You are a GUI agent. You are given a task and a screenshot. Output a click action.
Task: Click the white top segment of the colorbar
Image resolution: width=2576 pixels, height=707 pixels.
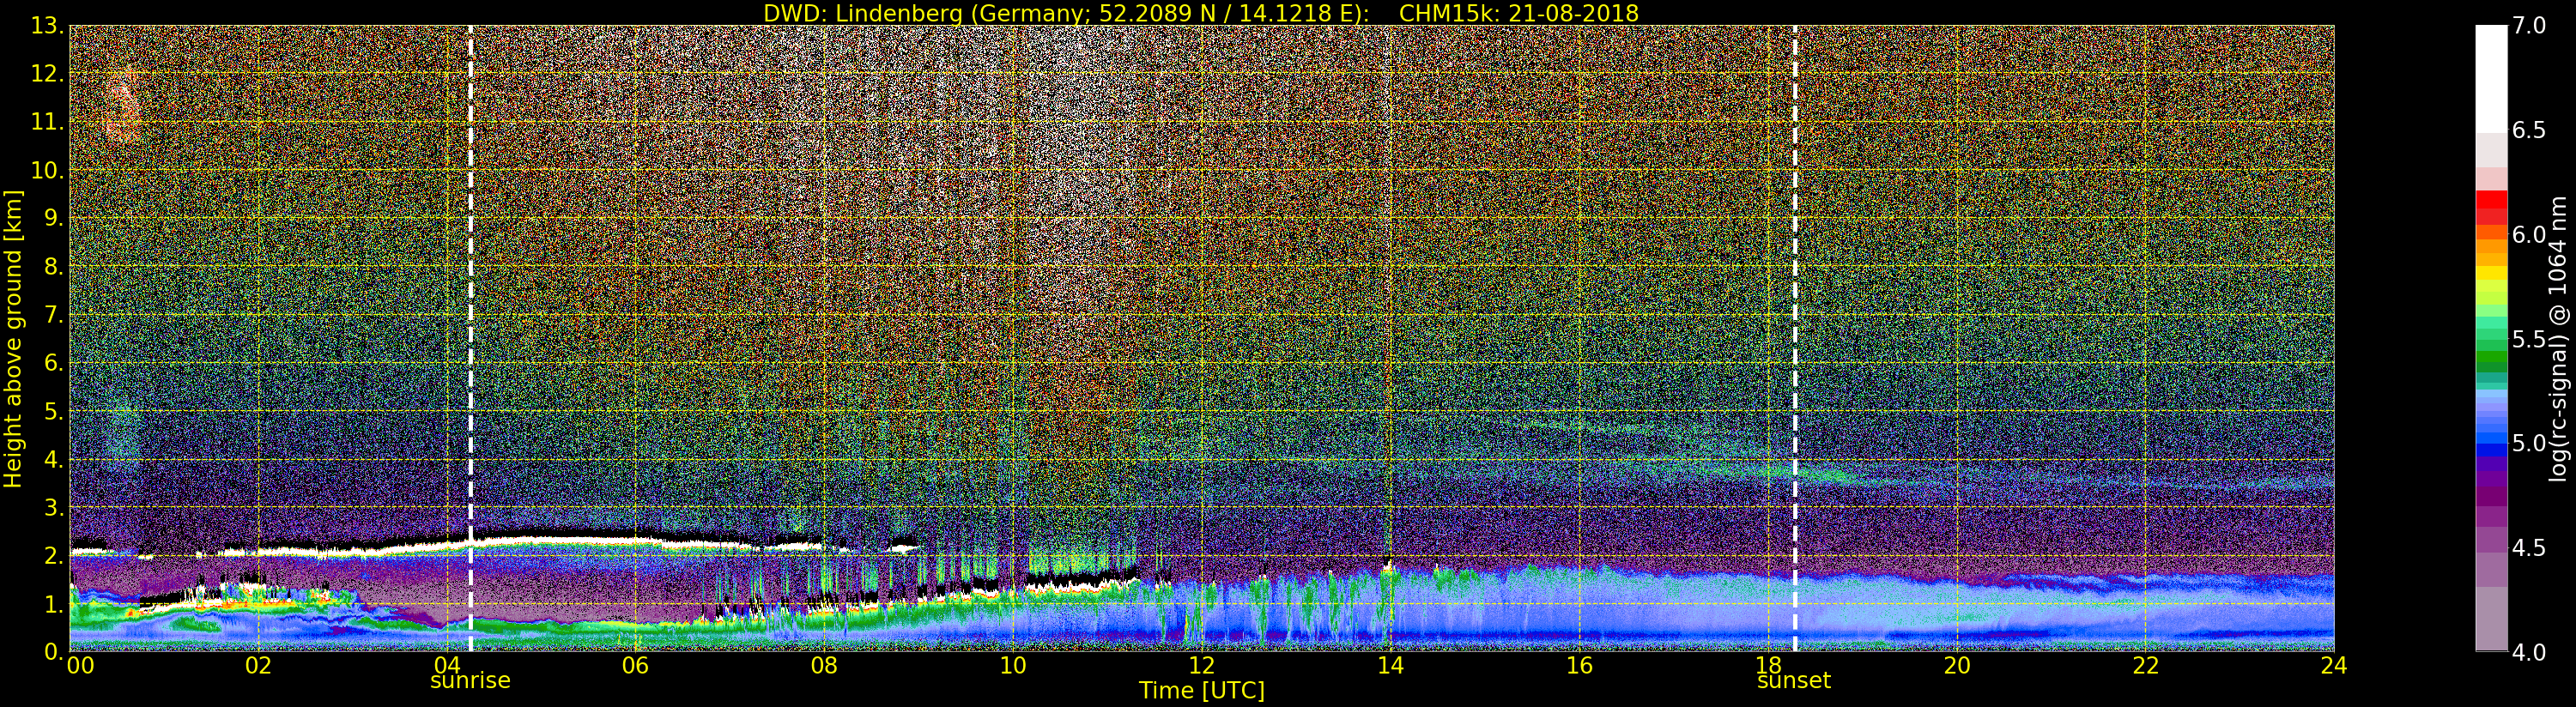point(2491,80)
